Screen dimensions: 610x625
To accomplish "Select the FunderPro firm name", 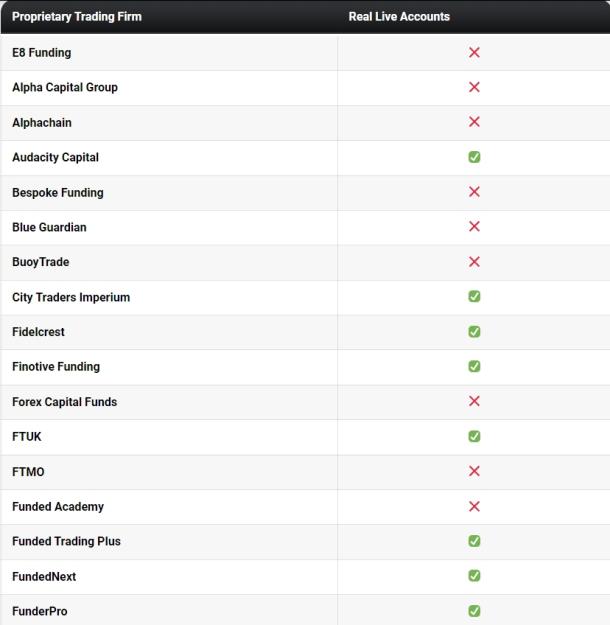I will click(39, 611).
